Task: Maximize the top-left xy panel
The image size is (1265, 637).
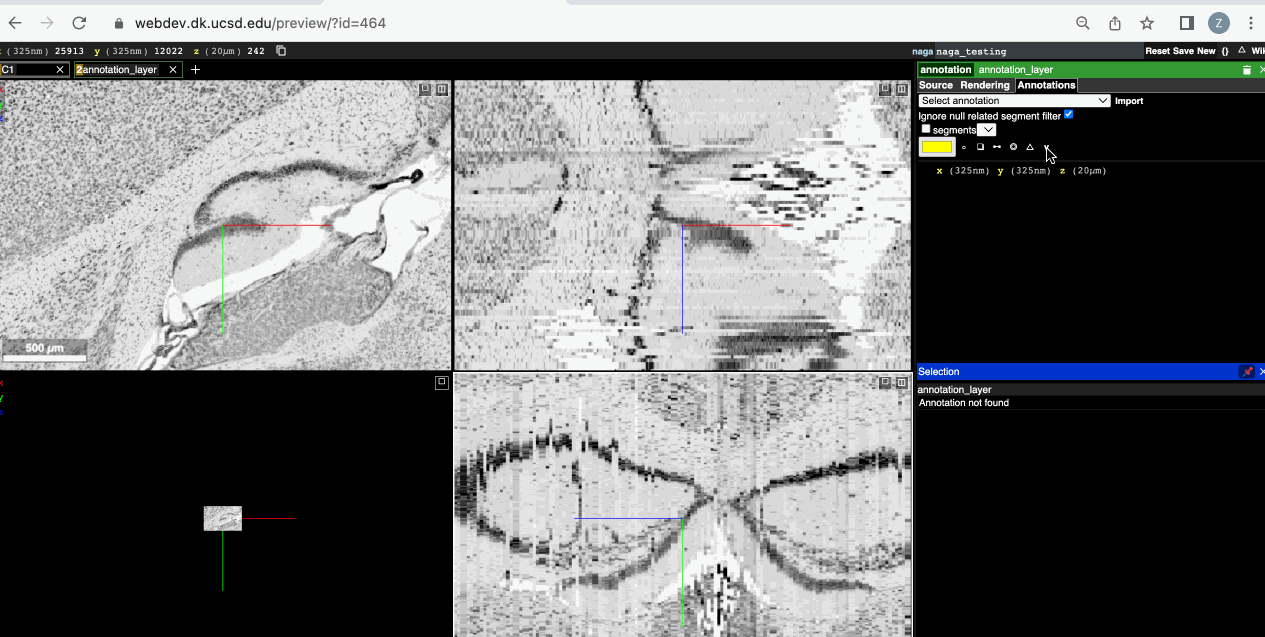Action: coord(425,89)
